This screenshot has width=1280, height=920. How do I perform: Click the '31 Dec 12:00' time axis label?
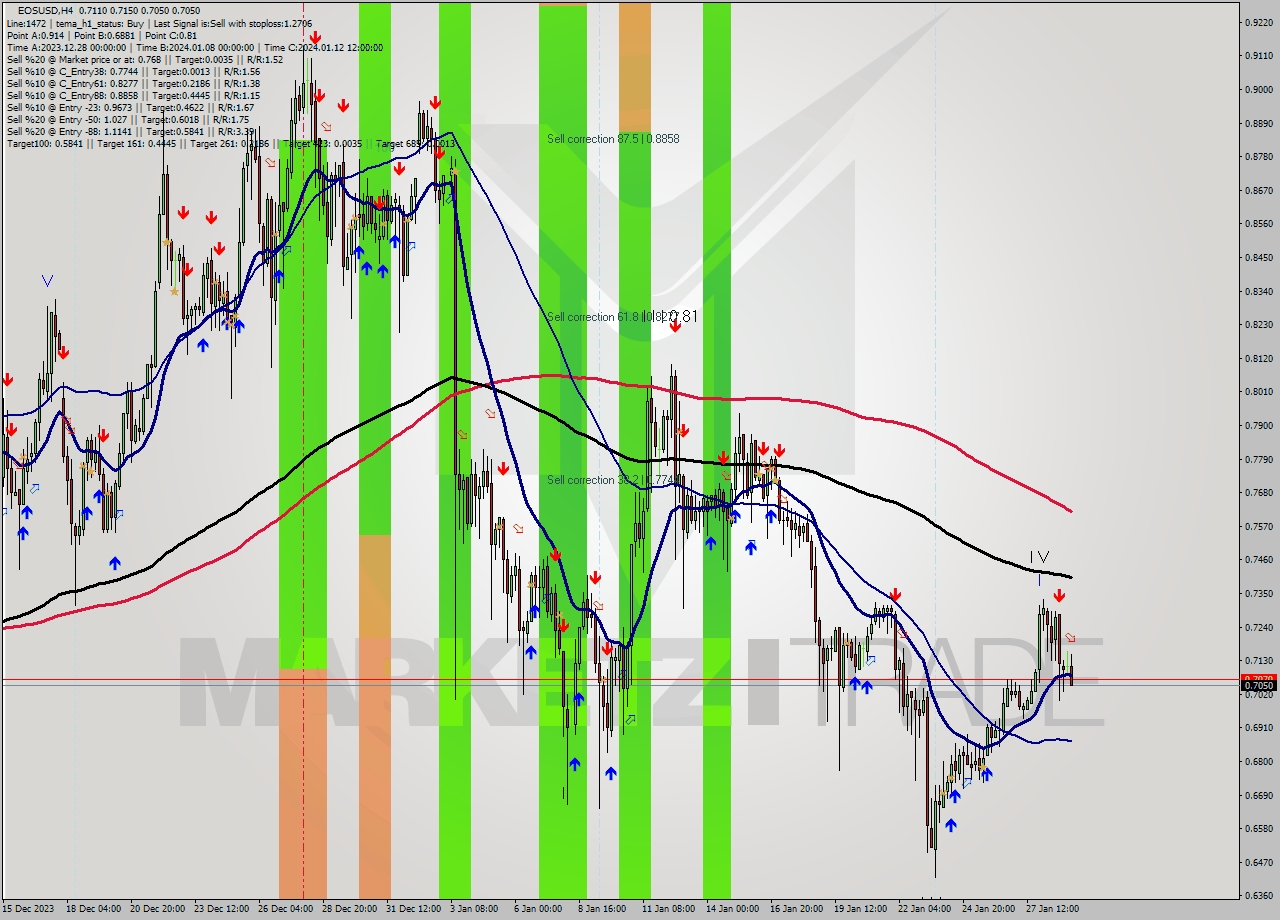click(413, 909)
